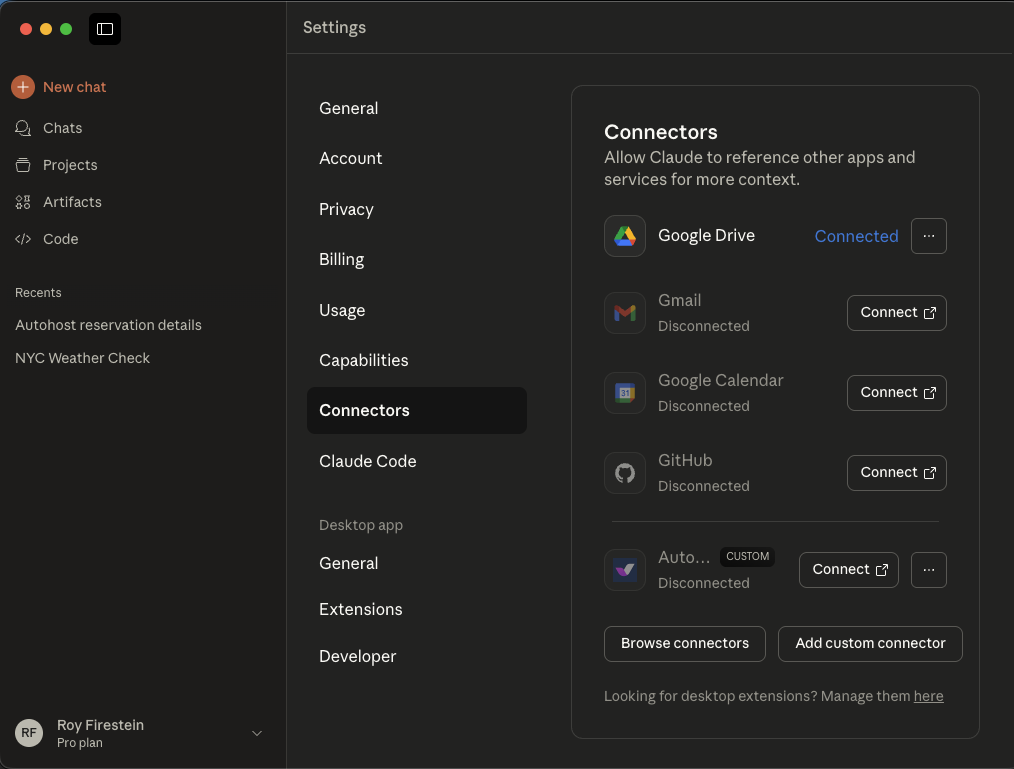Open Chats from the sidebar icon
Image resolution: width=1014 pixels, height=769 pixels.
click(22, 128)
